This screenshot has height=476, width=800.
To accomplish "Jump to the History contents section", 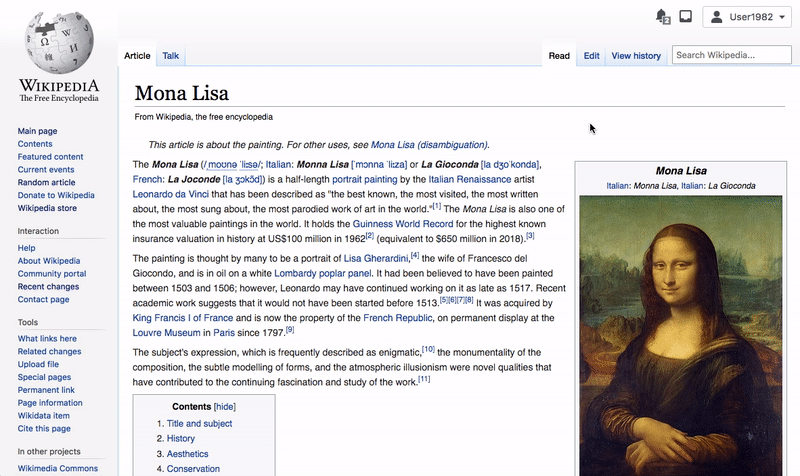I will 181,438.
